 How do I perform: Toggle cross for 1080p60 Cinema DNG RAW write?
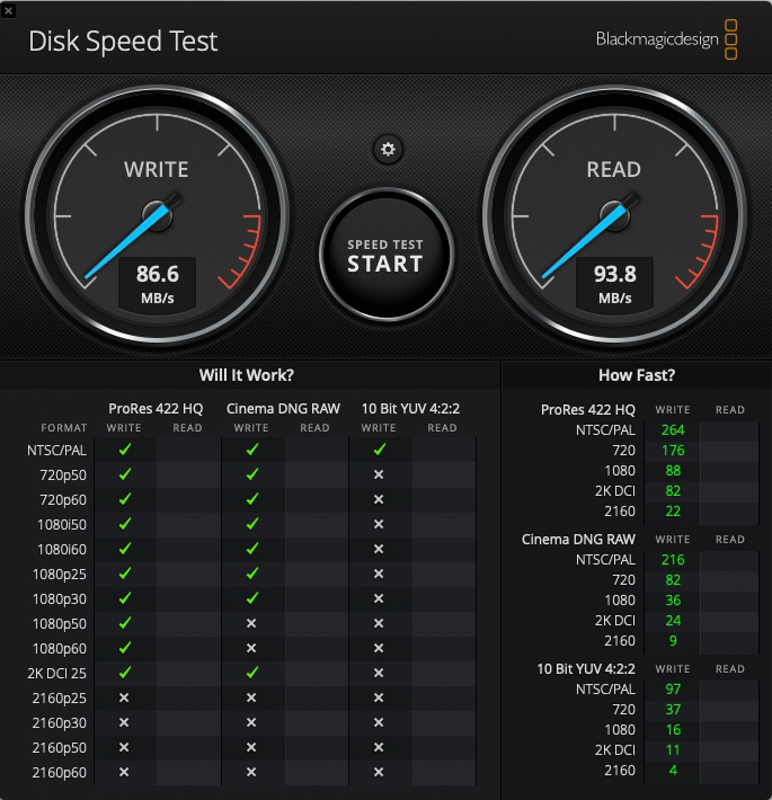click(x=250, y=648)
